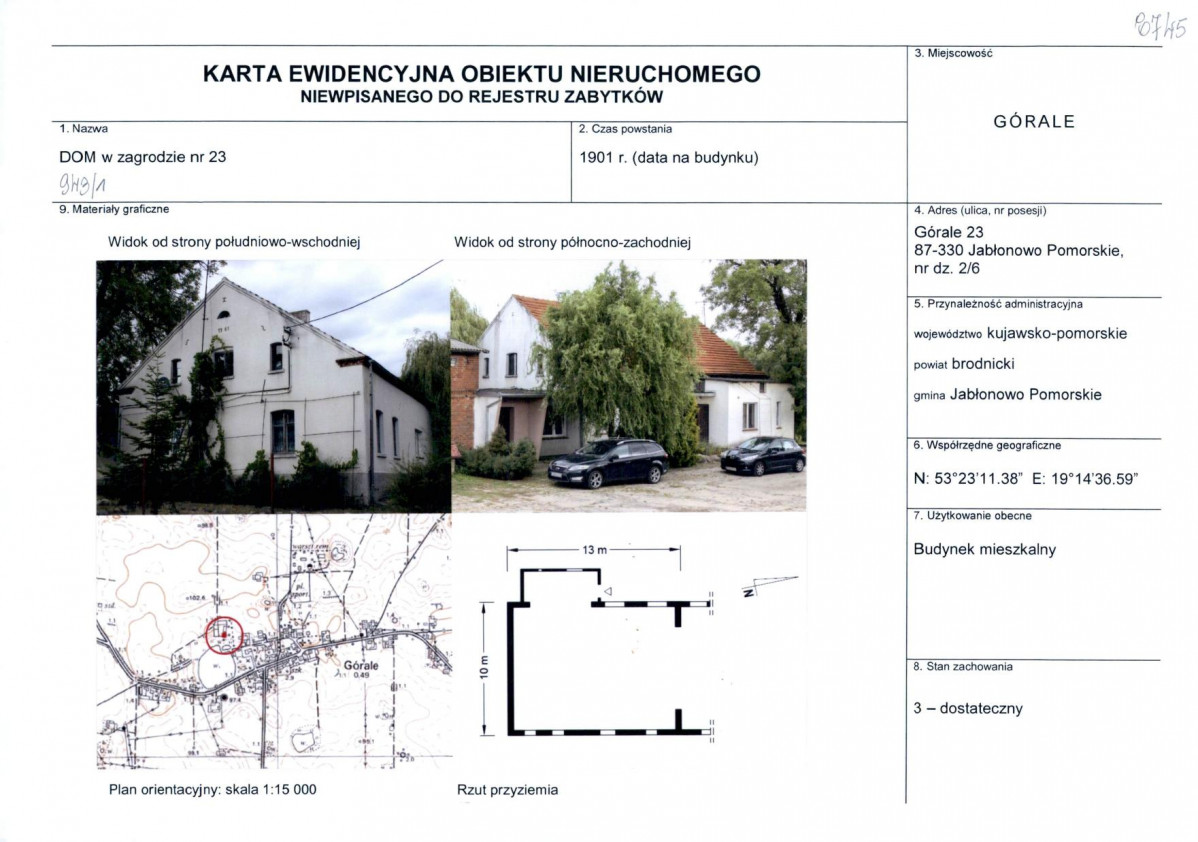Click the dark station wagon in the photo

coord(608,463)
